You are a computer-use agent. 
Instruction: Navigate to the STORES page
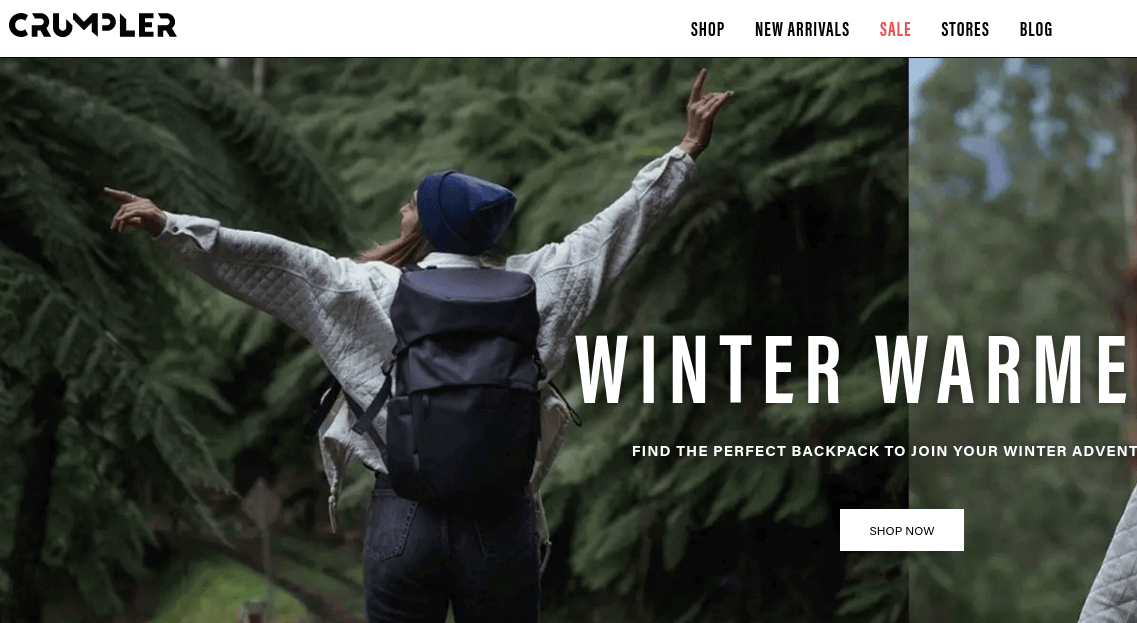pyautogui.click(x=965, y=30)
